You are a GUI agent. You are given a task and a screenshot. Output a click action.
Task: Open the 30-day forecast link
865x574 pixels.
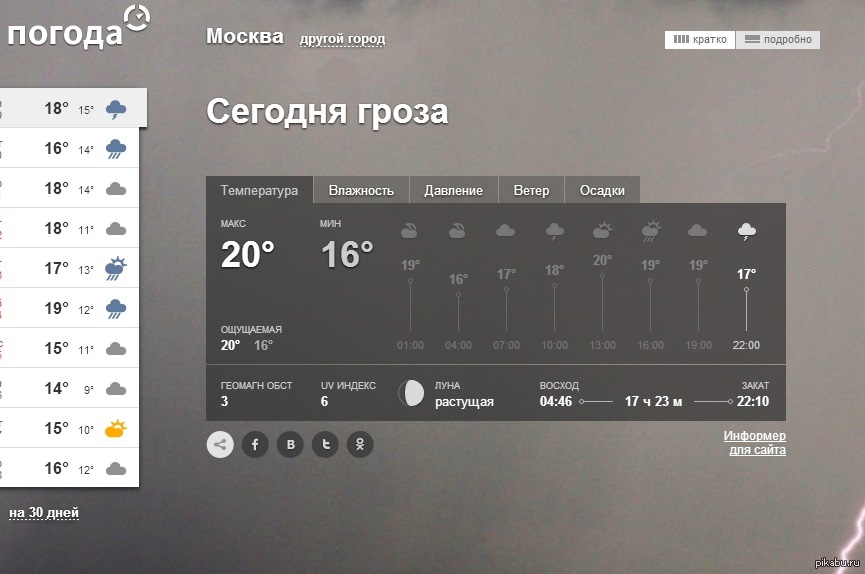[x=44, y=513]
